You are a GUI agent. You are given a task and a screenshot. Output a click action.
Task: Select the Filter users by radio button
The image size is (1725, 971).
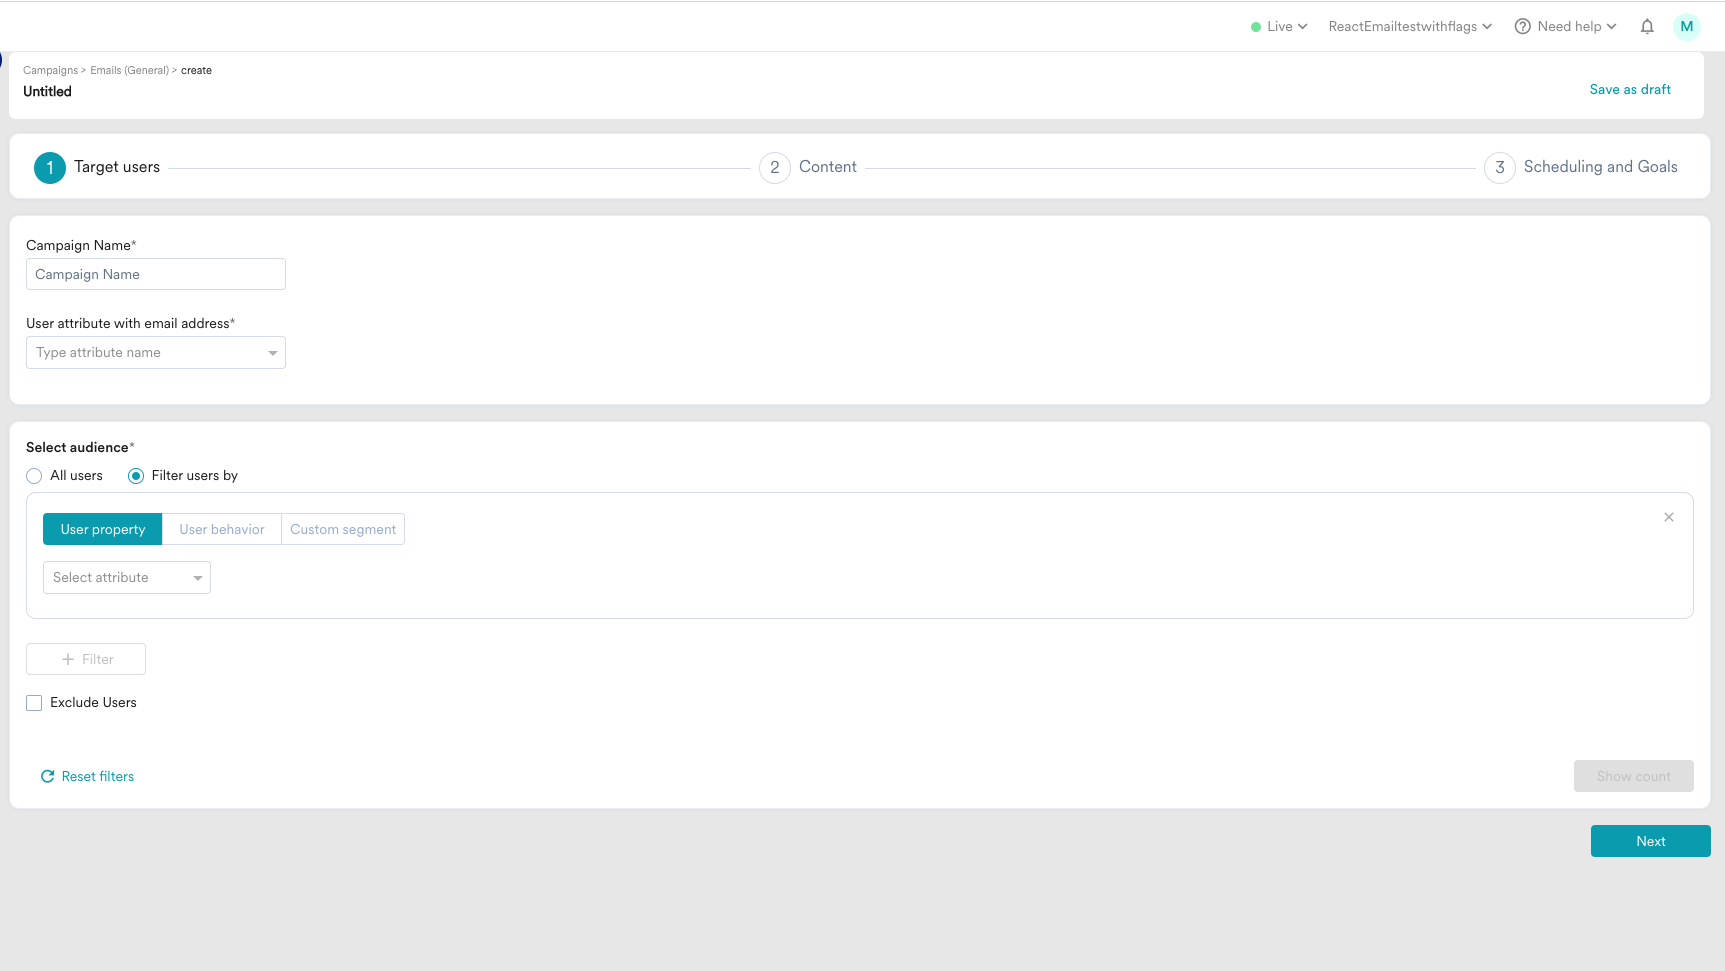coord(136,476)
